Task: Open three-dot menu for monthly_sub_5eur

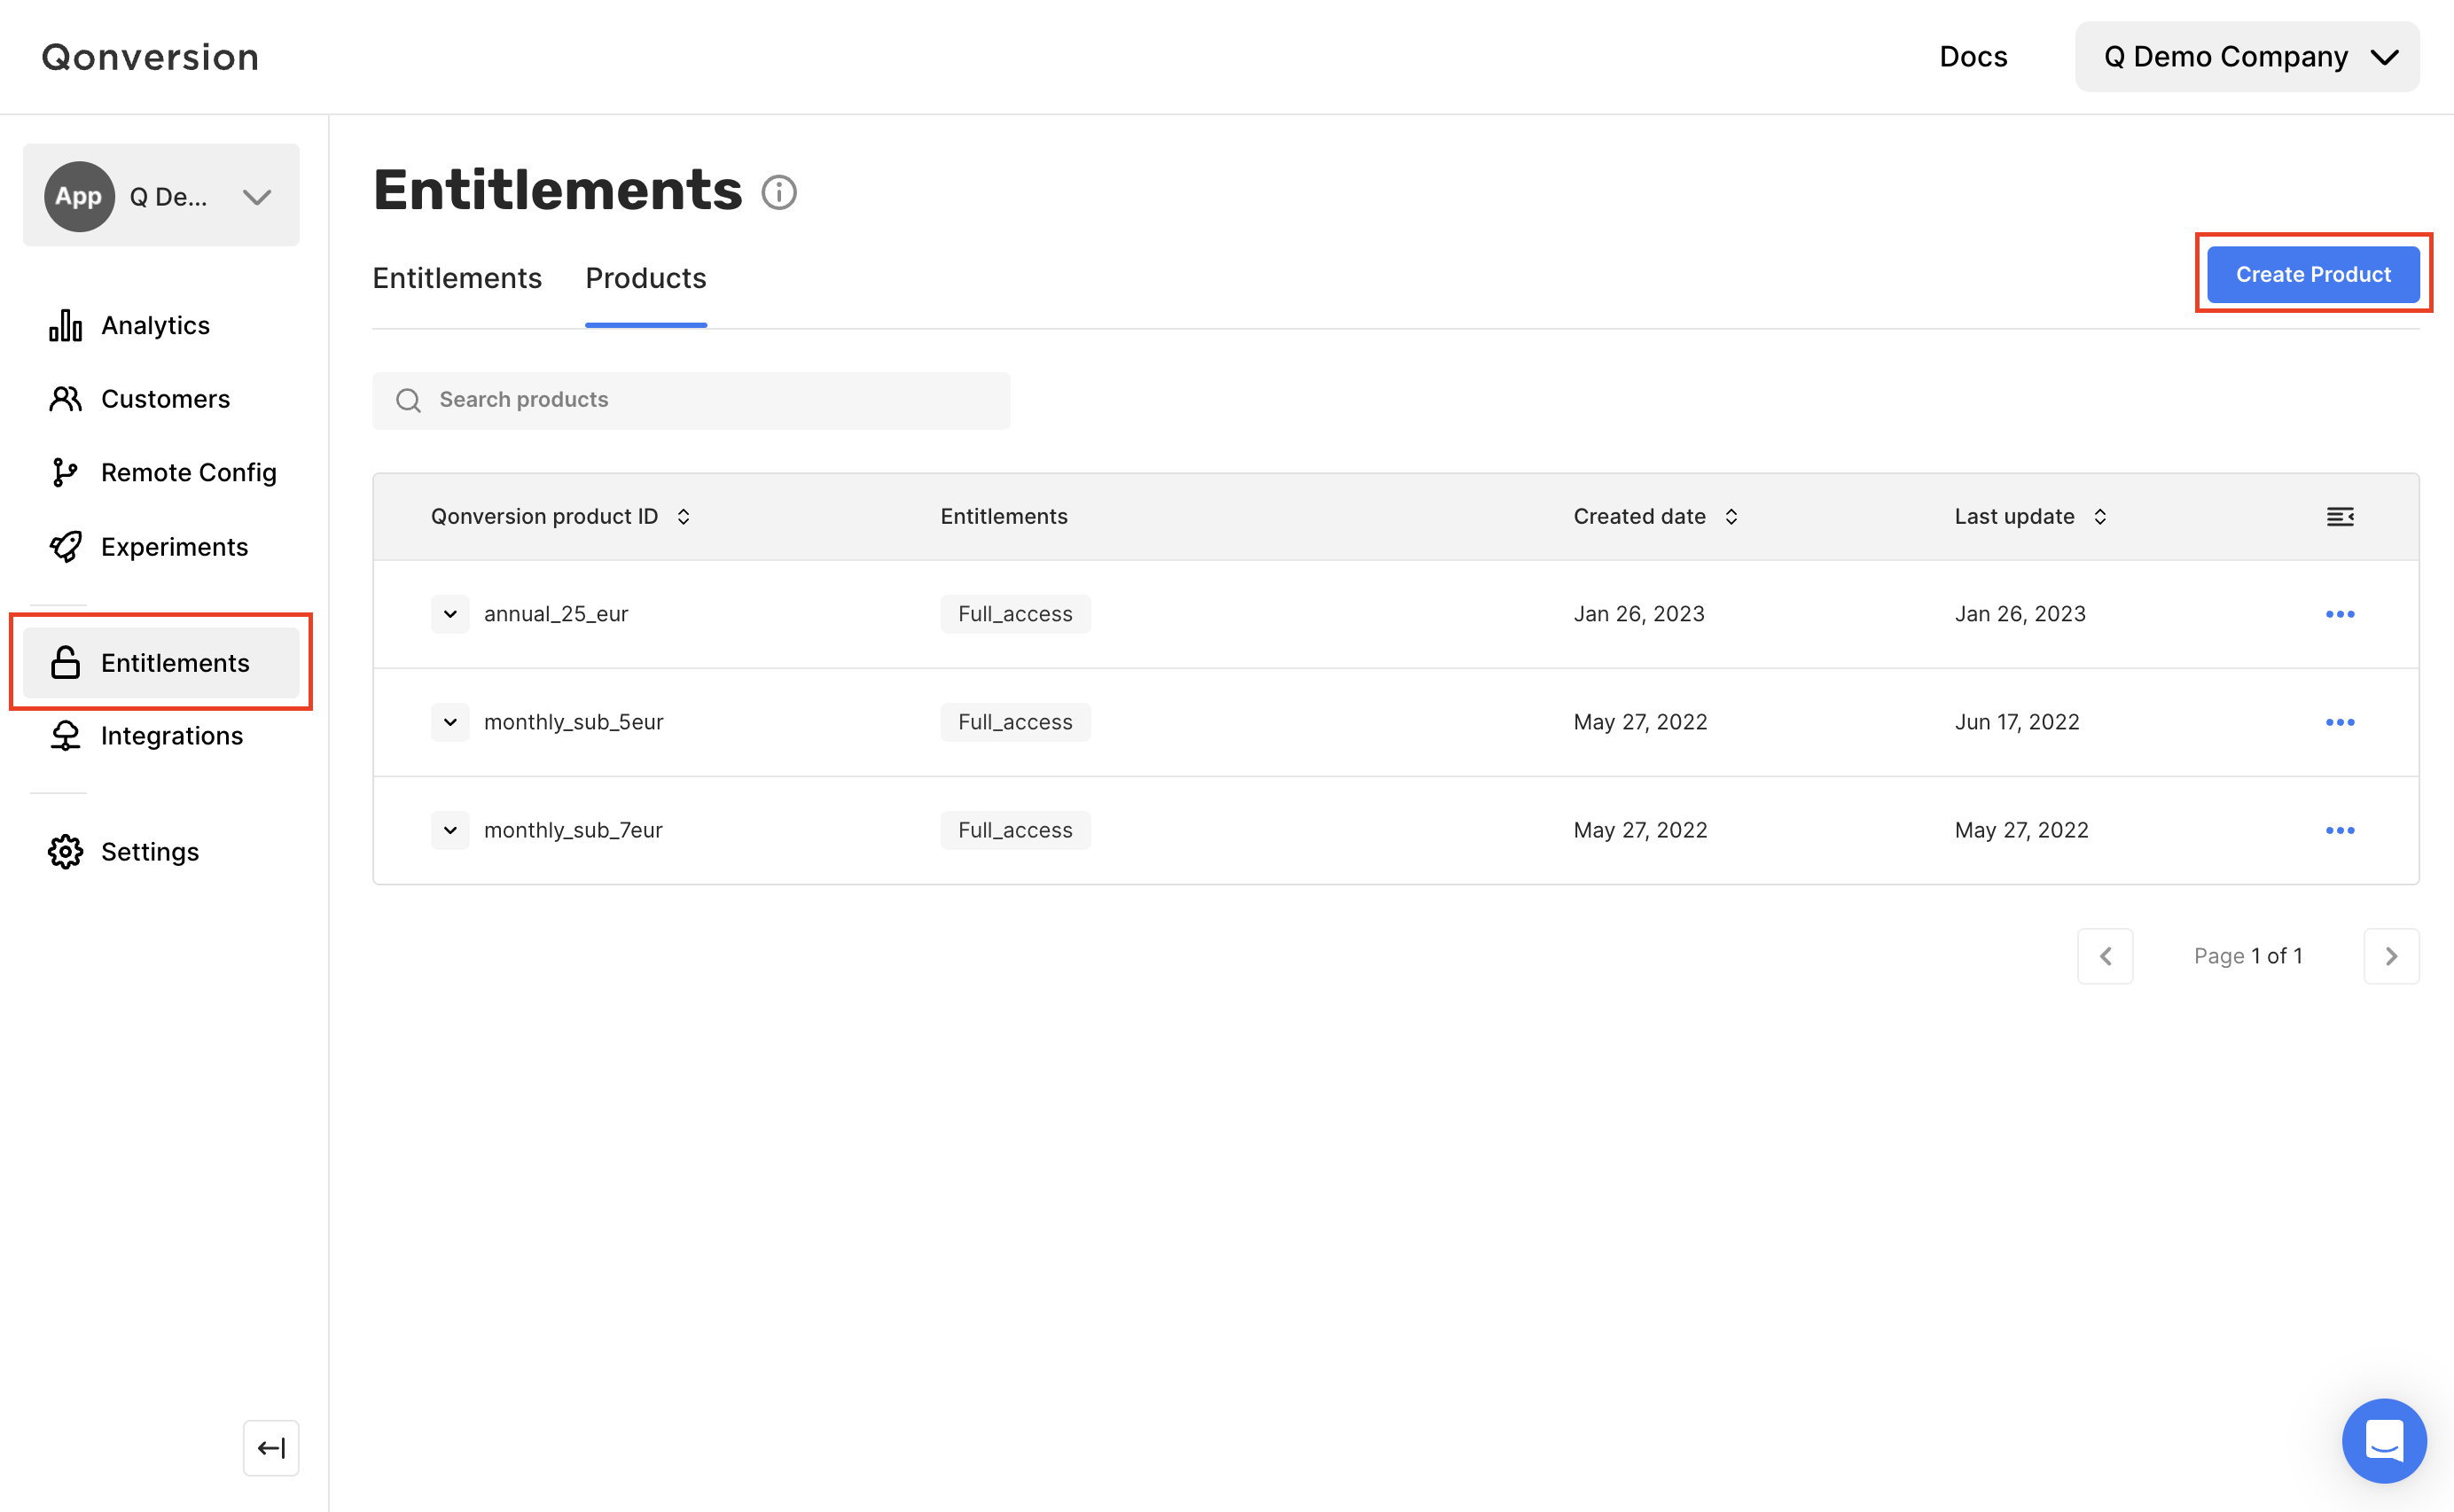Action: 2339,722
